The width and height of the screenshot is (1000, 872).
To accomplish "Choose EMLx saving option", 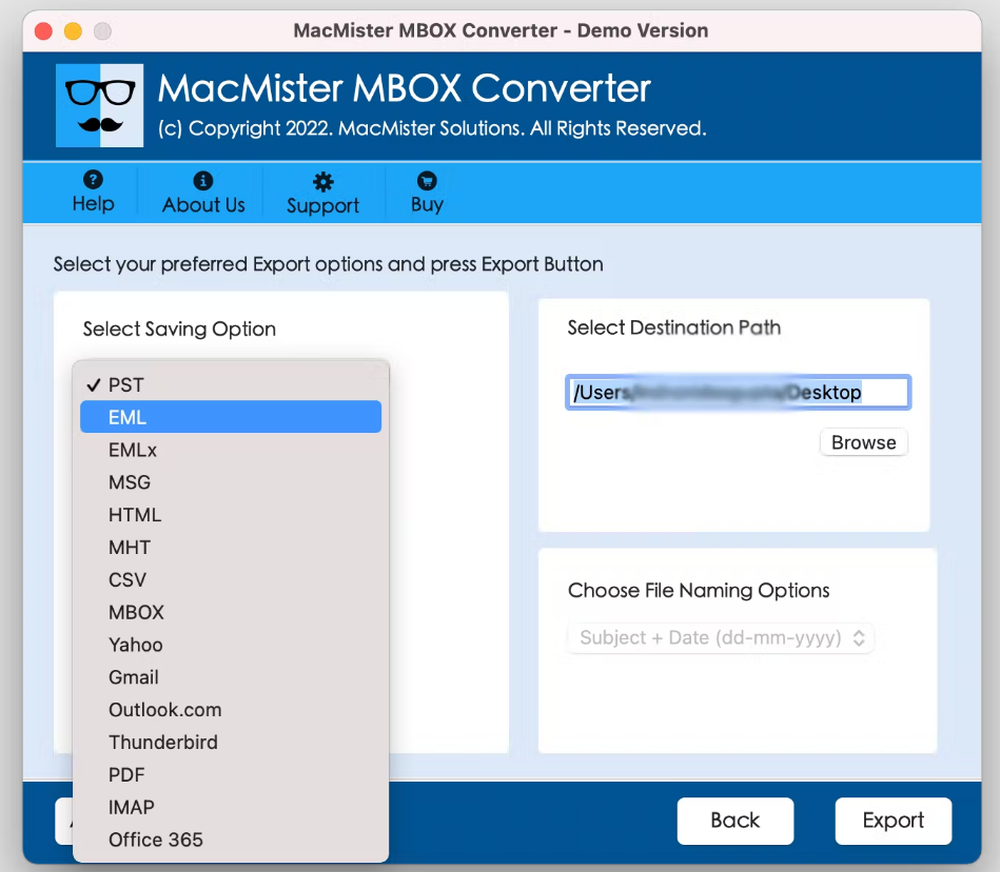I will click(231, 450).
